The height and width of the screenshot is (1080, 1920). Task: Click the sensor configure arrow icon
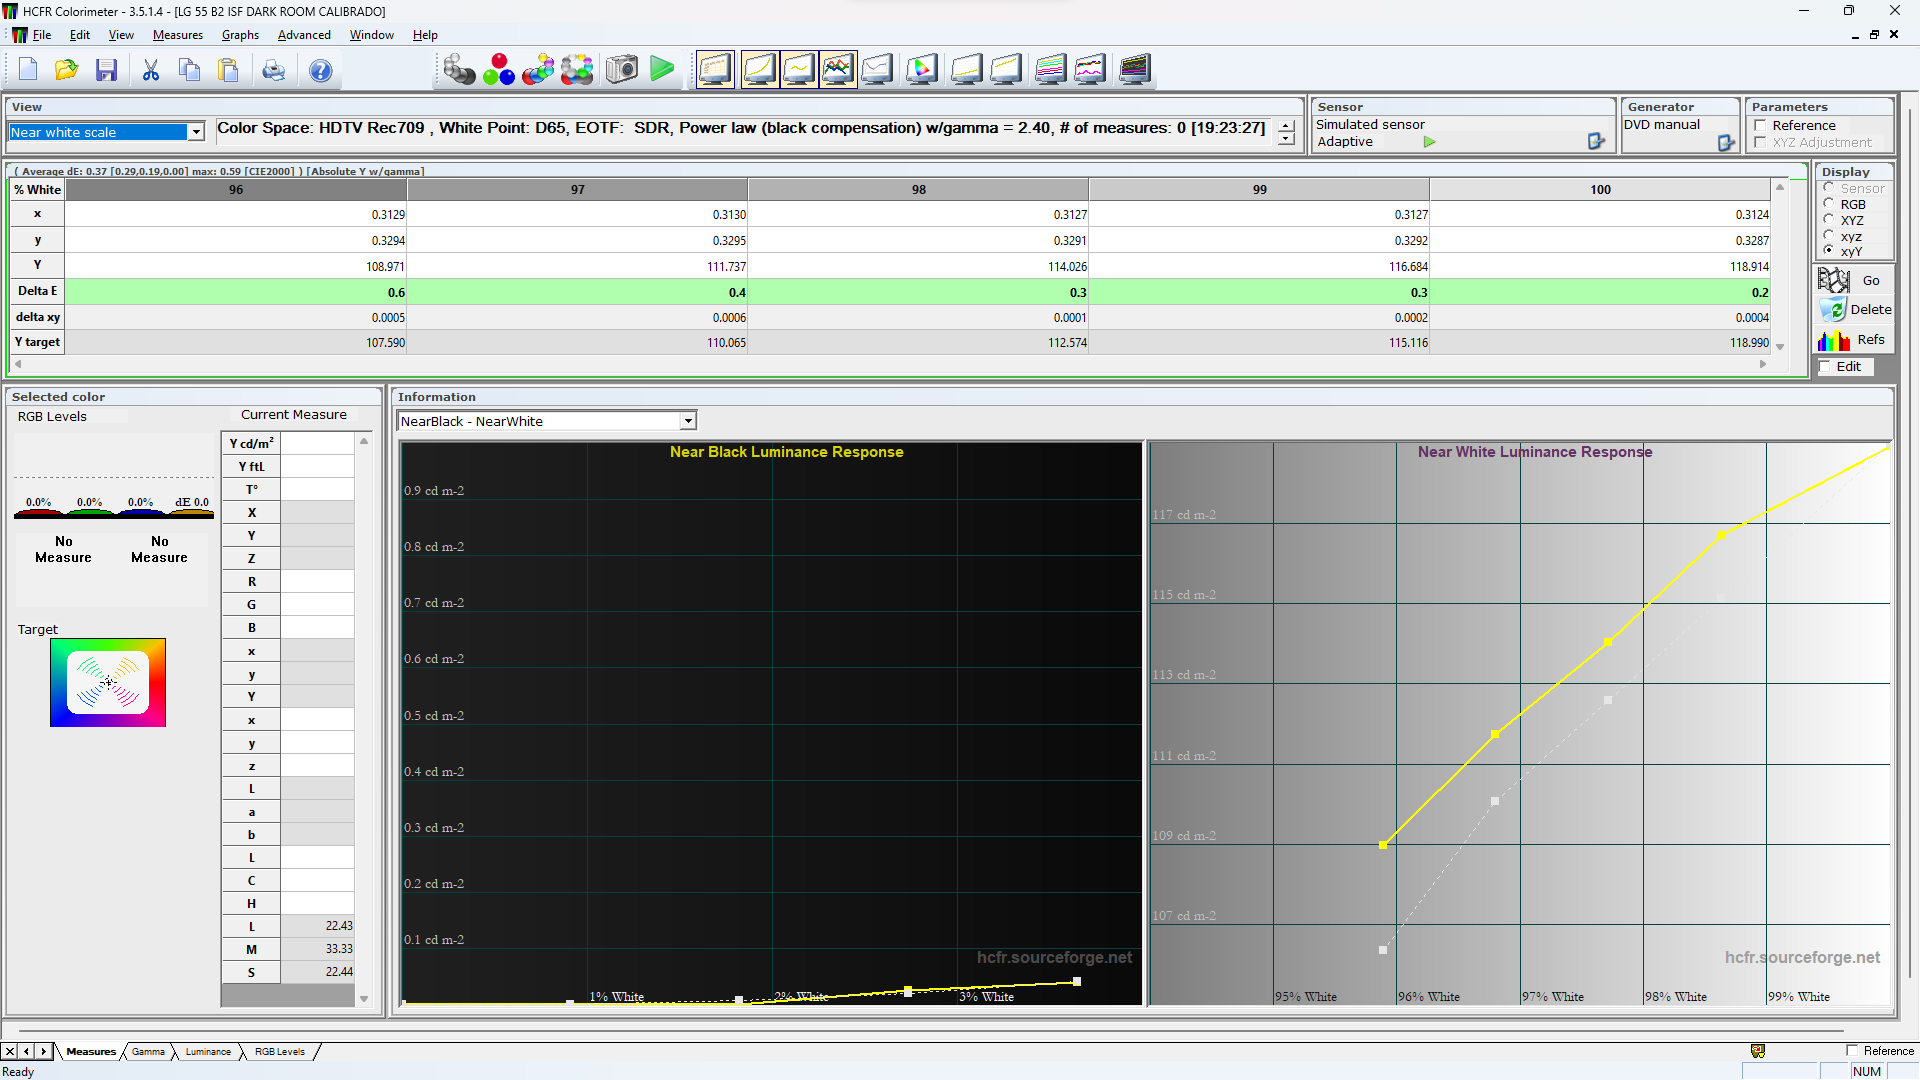[x=1596, y=142]
